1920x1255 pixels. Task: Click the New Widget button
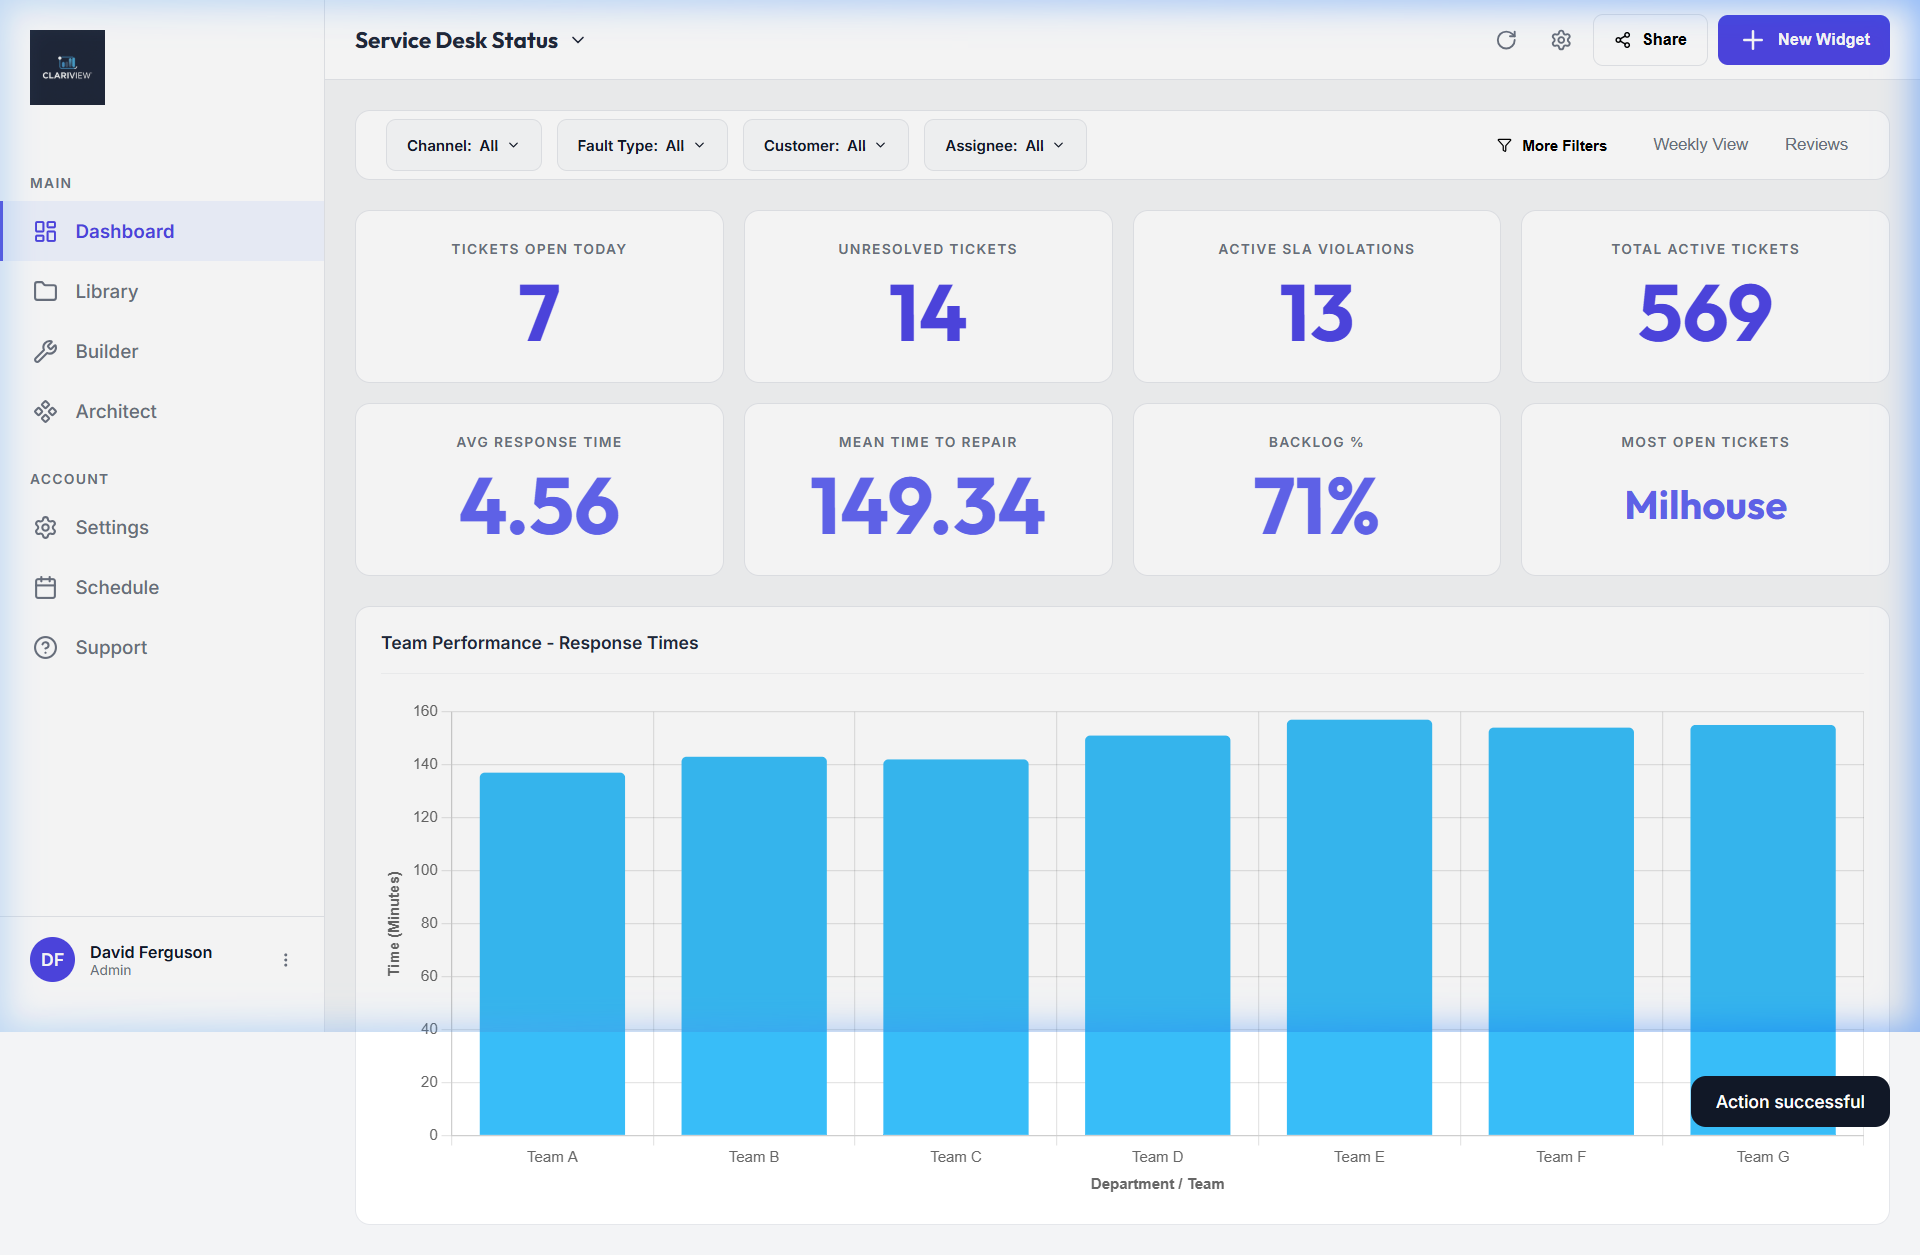click(x=1803, y=40)
